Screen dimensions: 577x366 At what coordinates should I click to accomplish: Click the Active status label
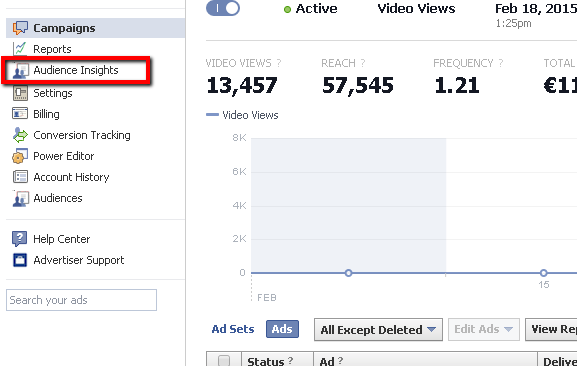click(316, 8)
